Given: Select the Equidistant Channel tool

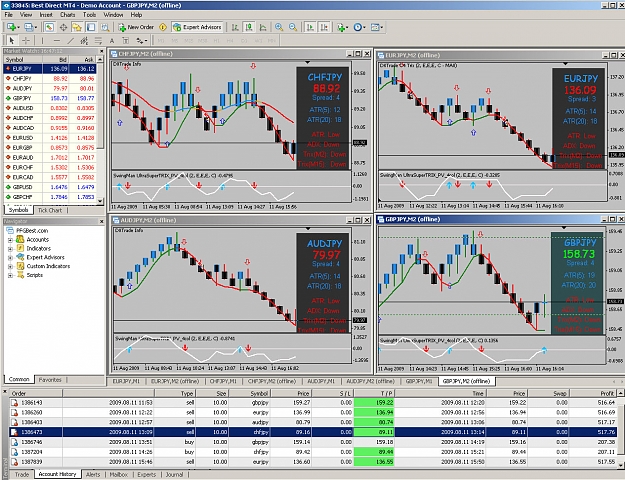Looking at the screenshot, I should point(84,40).
